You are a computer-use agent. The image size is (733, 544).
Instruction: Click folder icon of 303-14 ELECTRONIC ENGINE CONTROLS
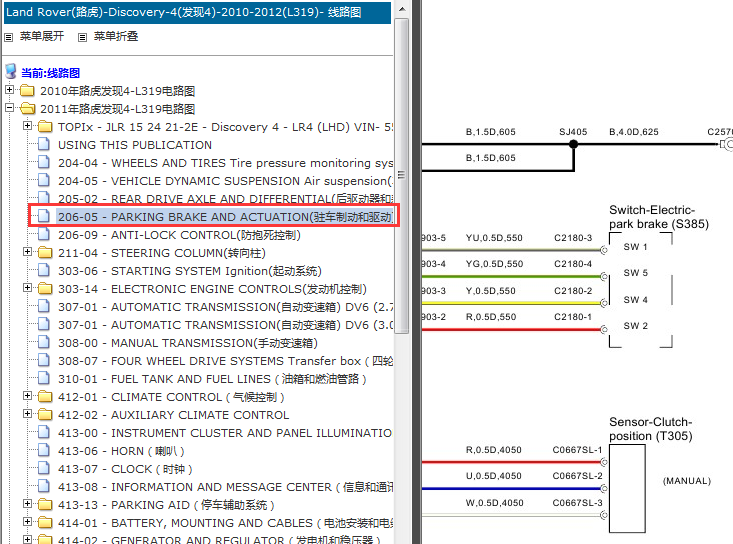point(45,288)
